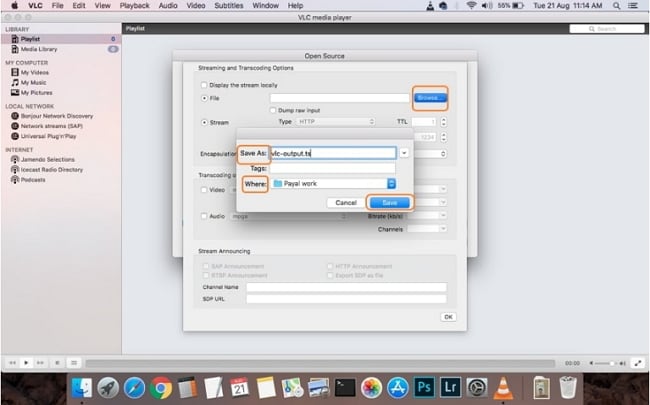Screen dimensions: 650x405
Task: Open Google Chrome from the Dock
Action: (161, 388)
